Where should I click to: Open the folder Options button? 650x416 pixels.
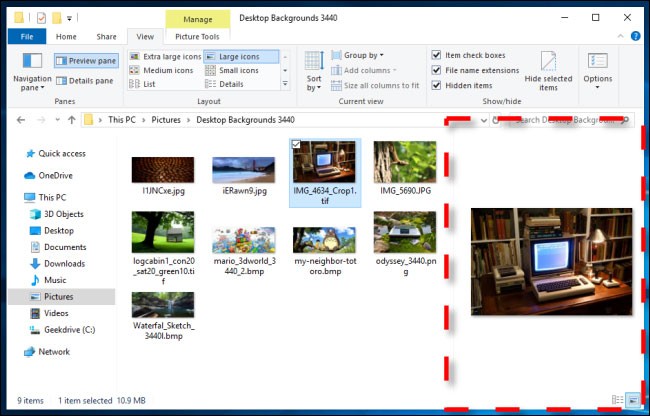598,70
